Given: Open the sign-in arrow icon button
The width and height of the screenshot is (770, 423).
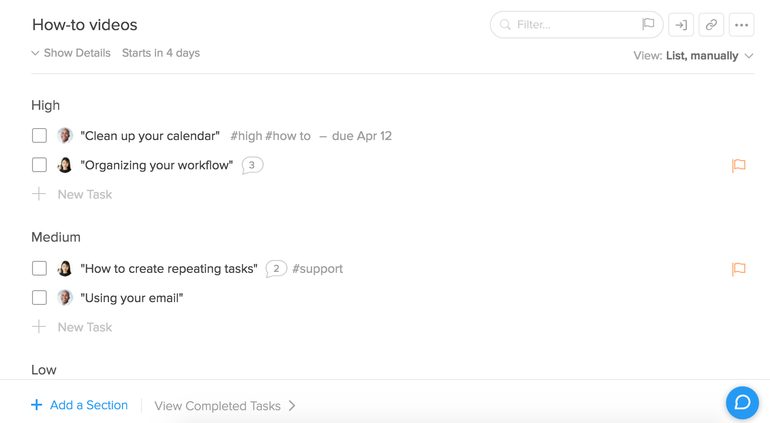Looking at the screenshot, I should point(681,25).
